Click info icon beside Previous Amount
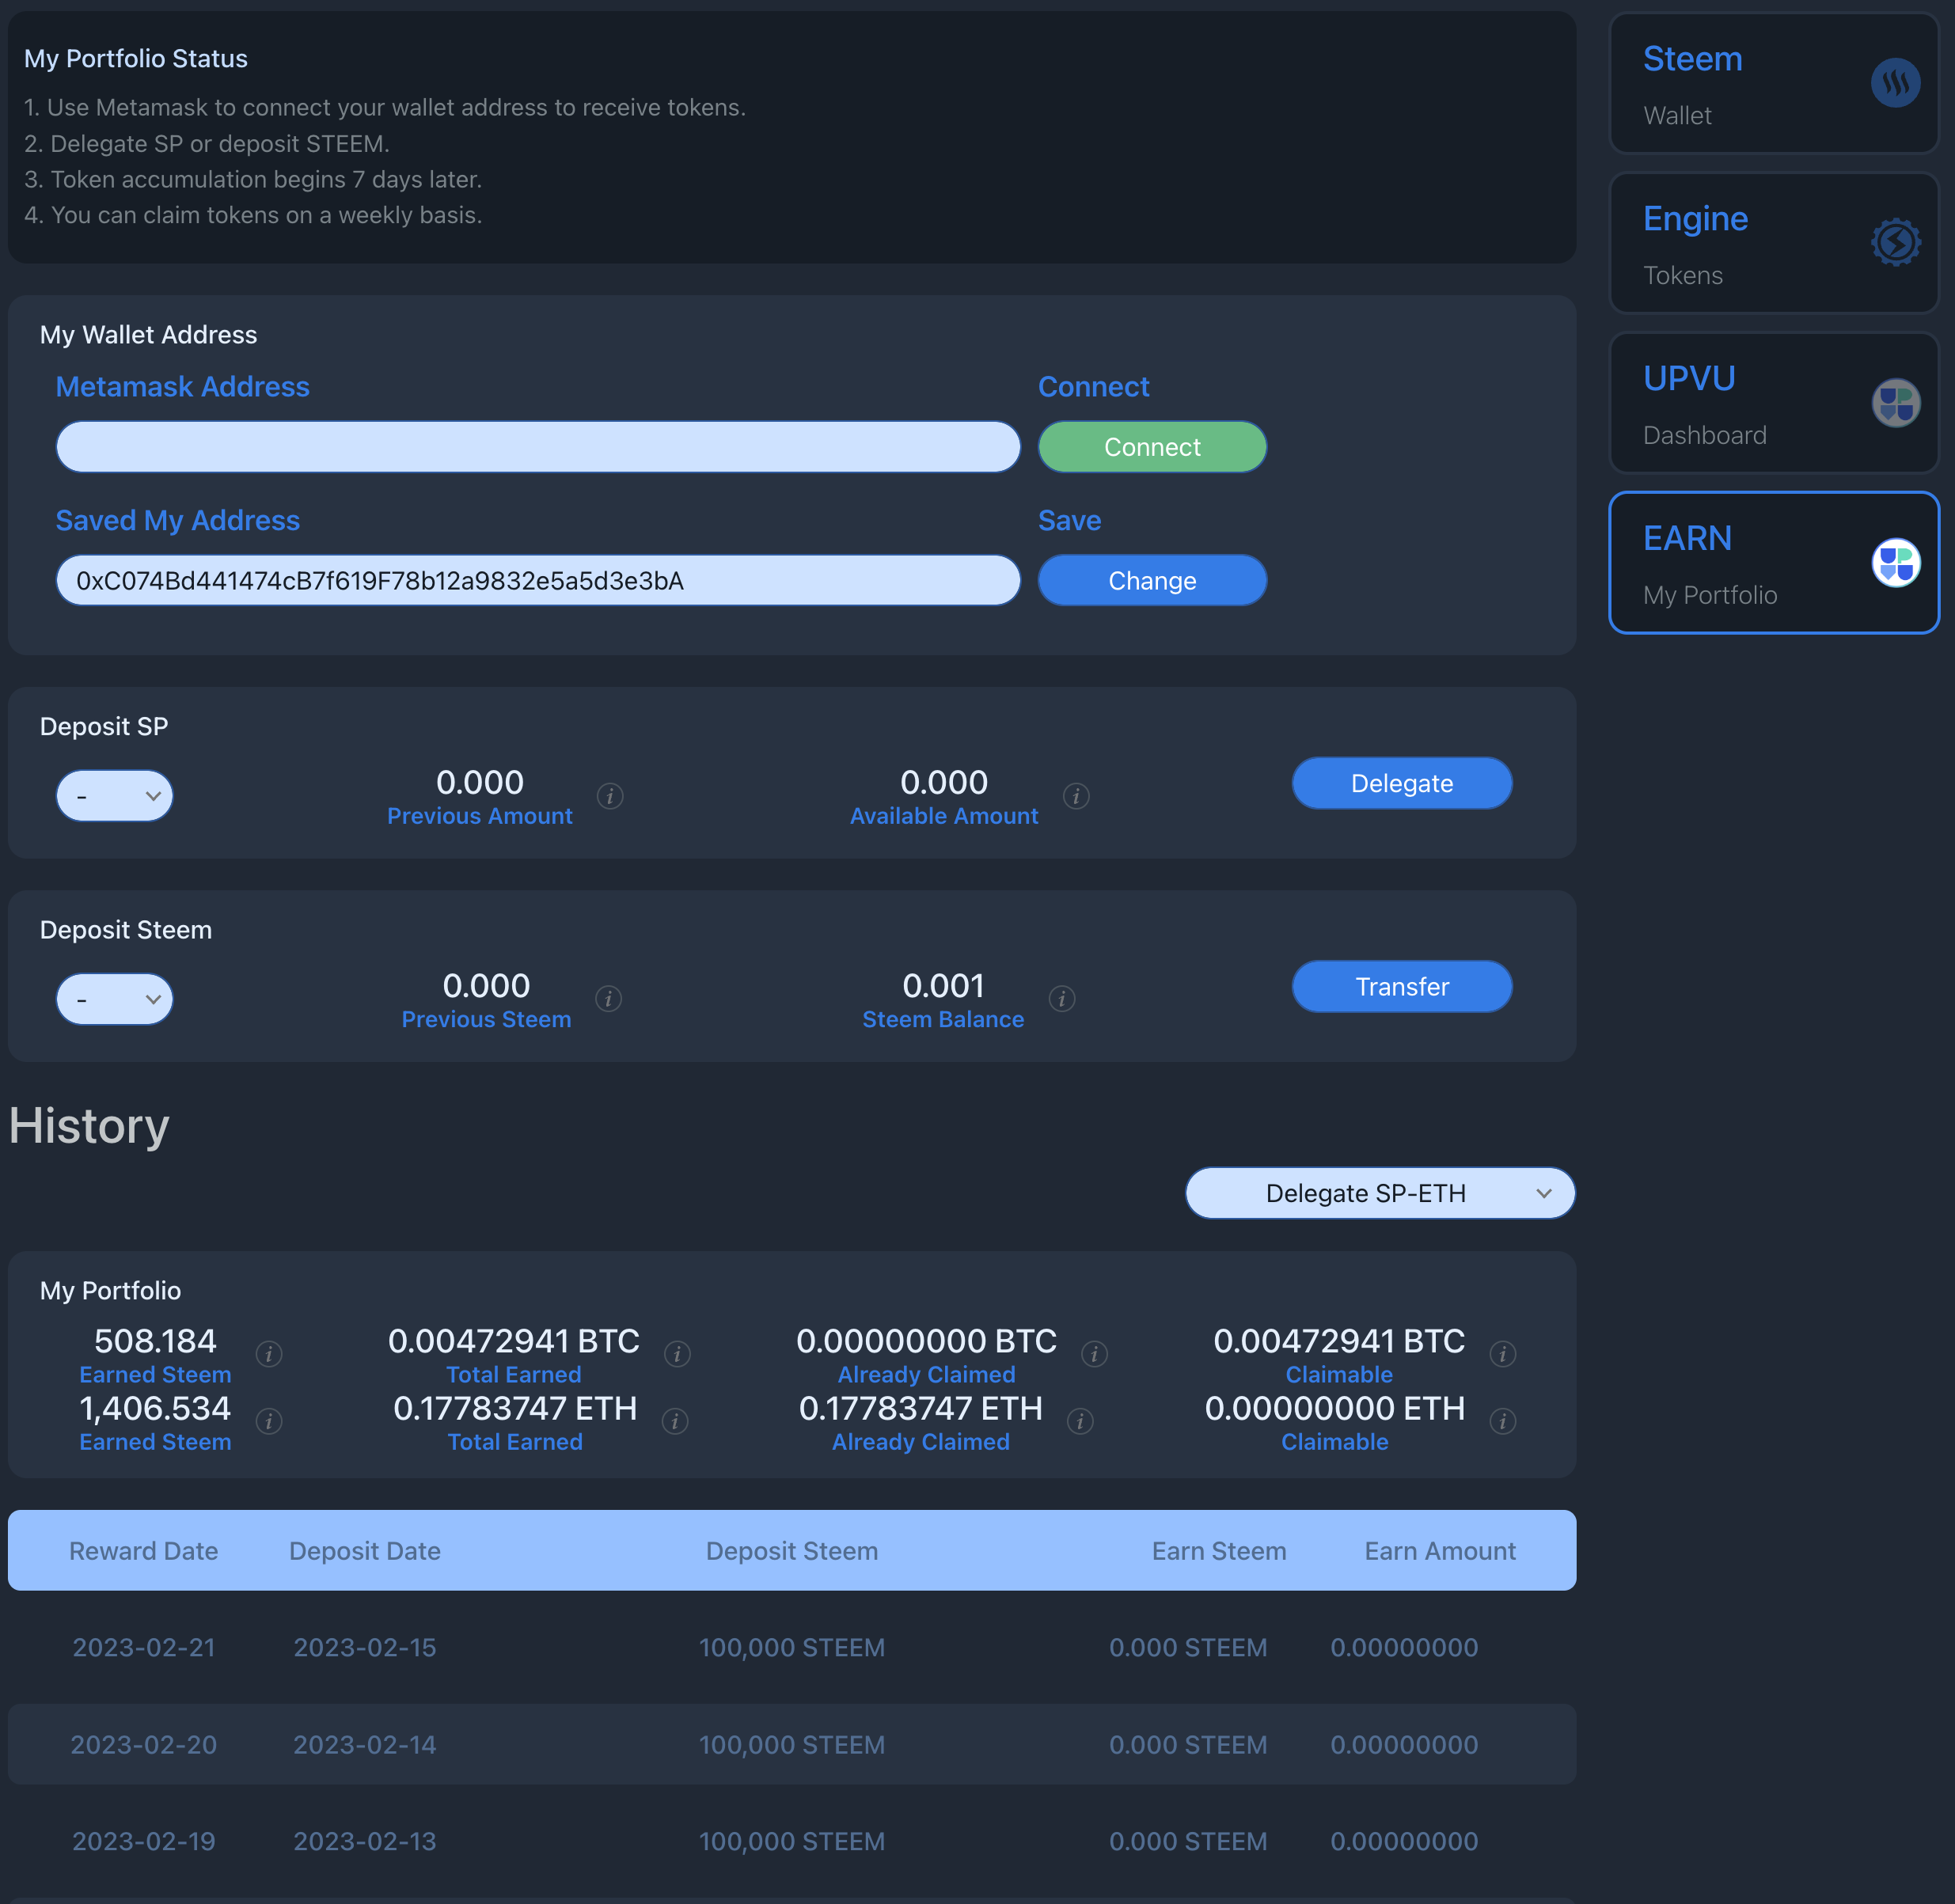 610,796
